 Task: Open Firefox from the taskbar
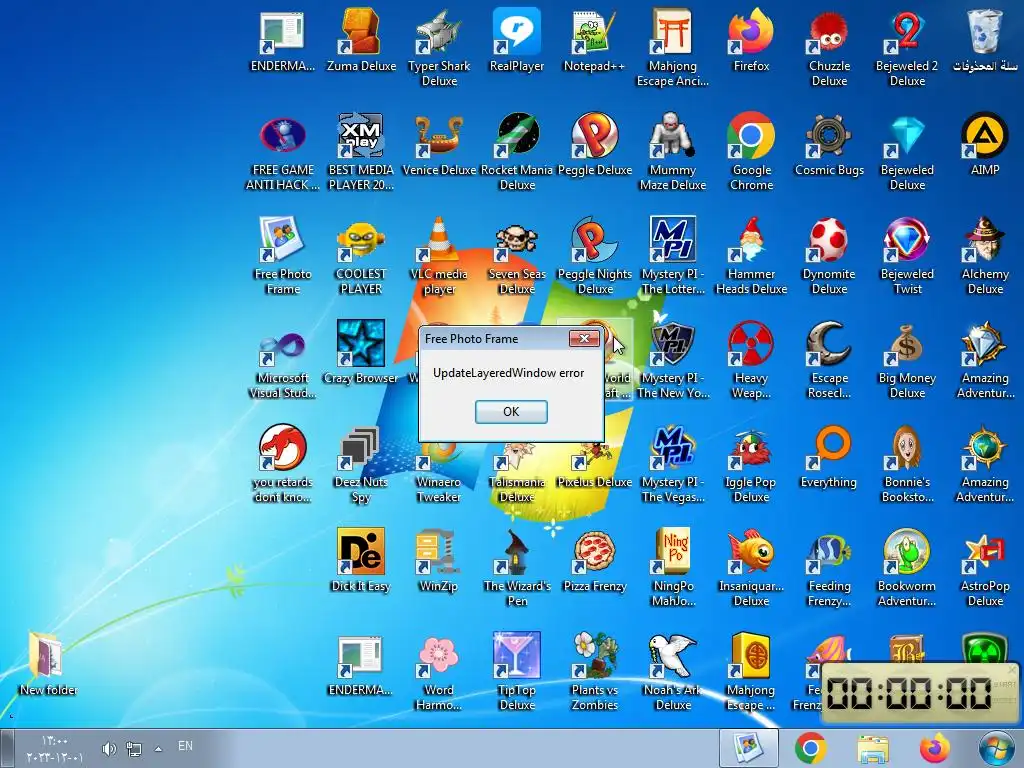coord(935,748)
